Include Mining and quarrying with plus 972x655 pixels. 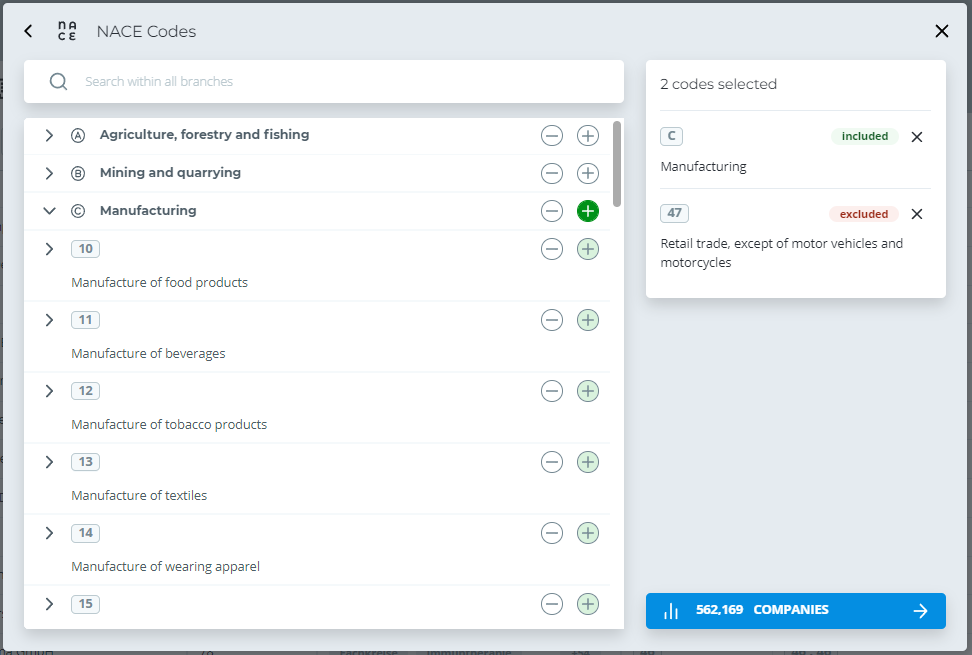click(588, 173)
